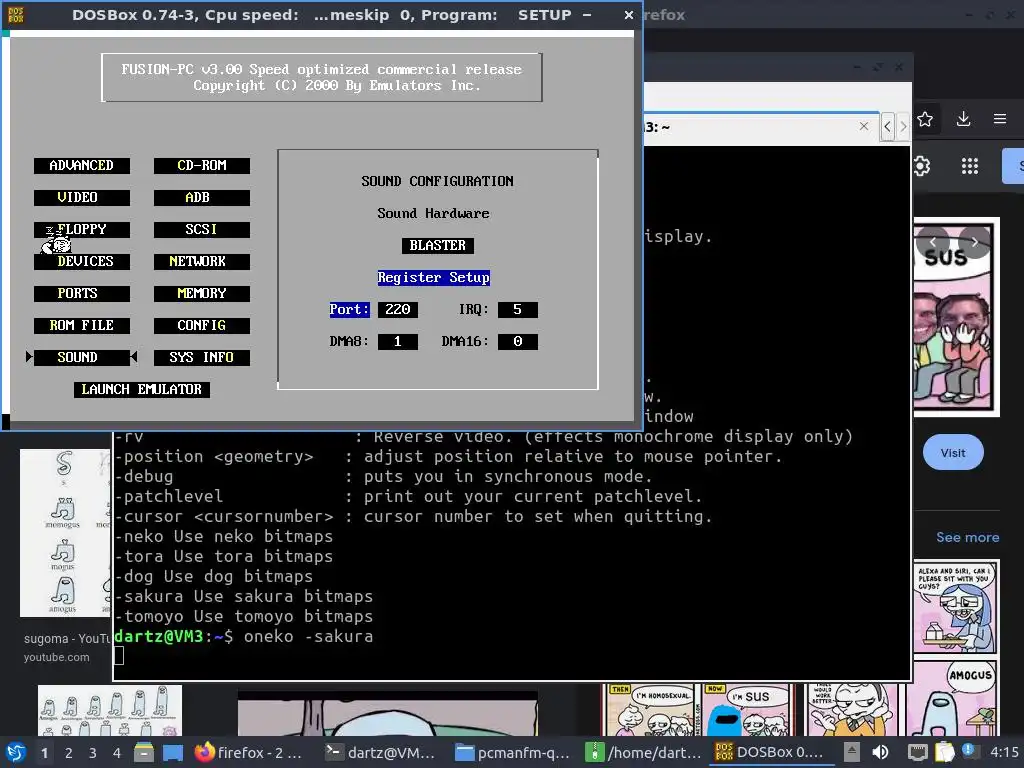Switch to workspace 1

pyautogui.click(x=44, y=753)
